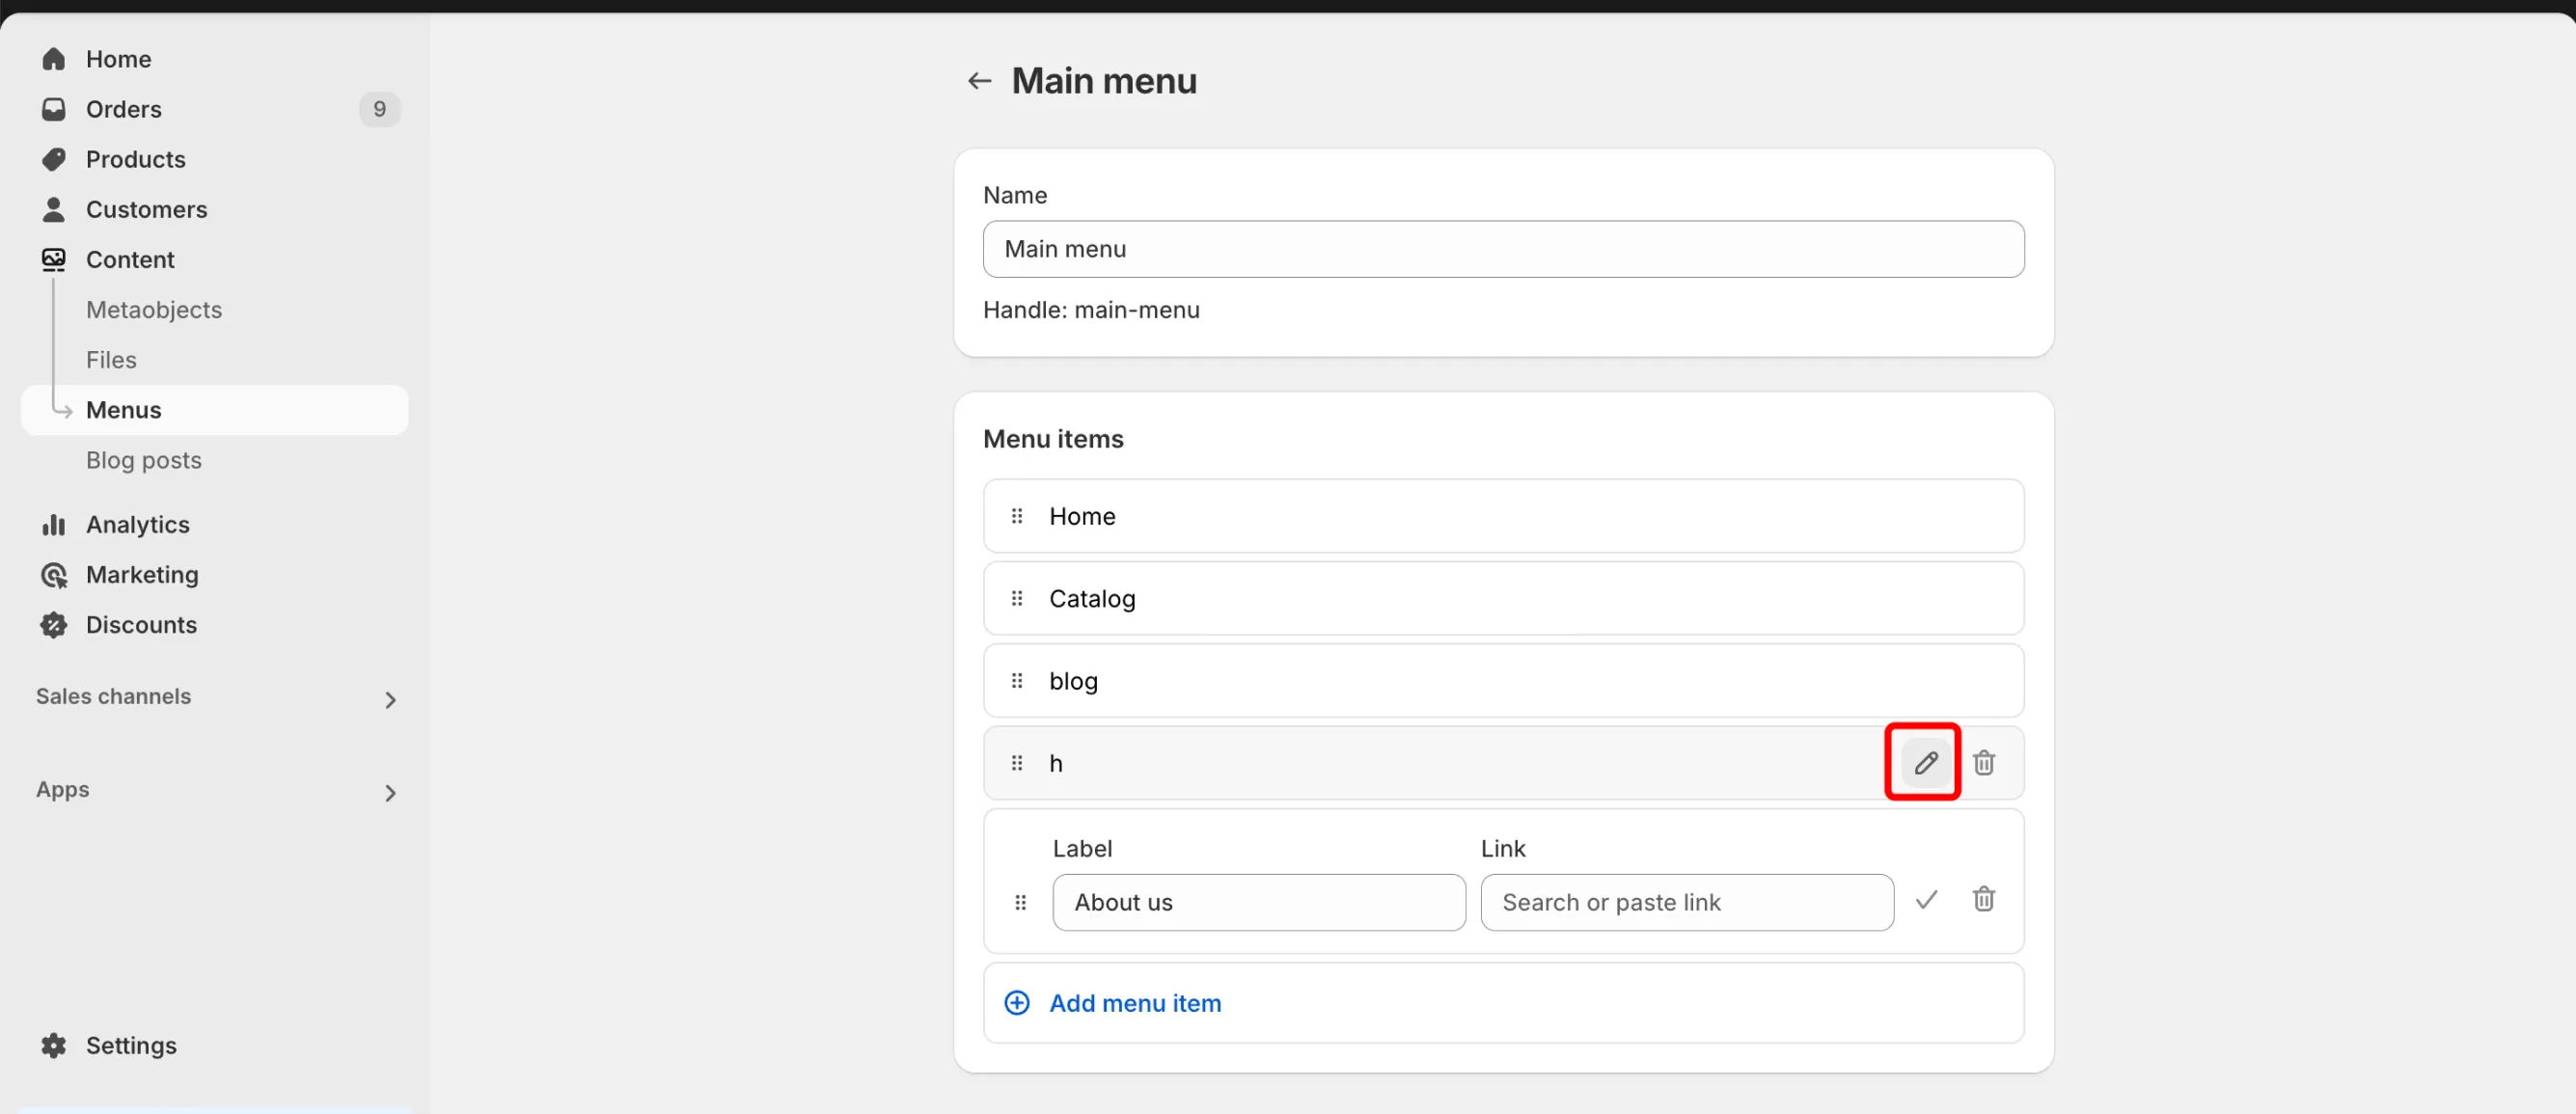Click the Menu items heading

click(1053, 439)
